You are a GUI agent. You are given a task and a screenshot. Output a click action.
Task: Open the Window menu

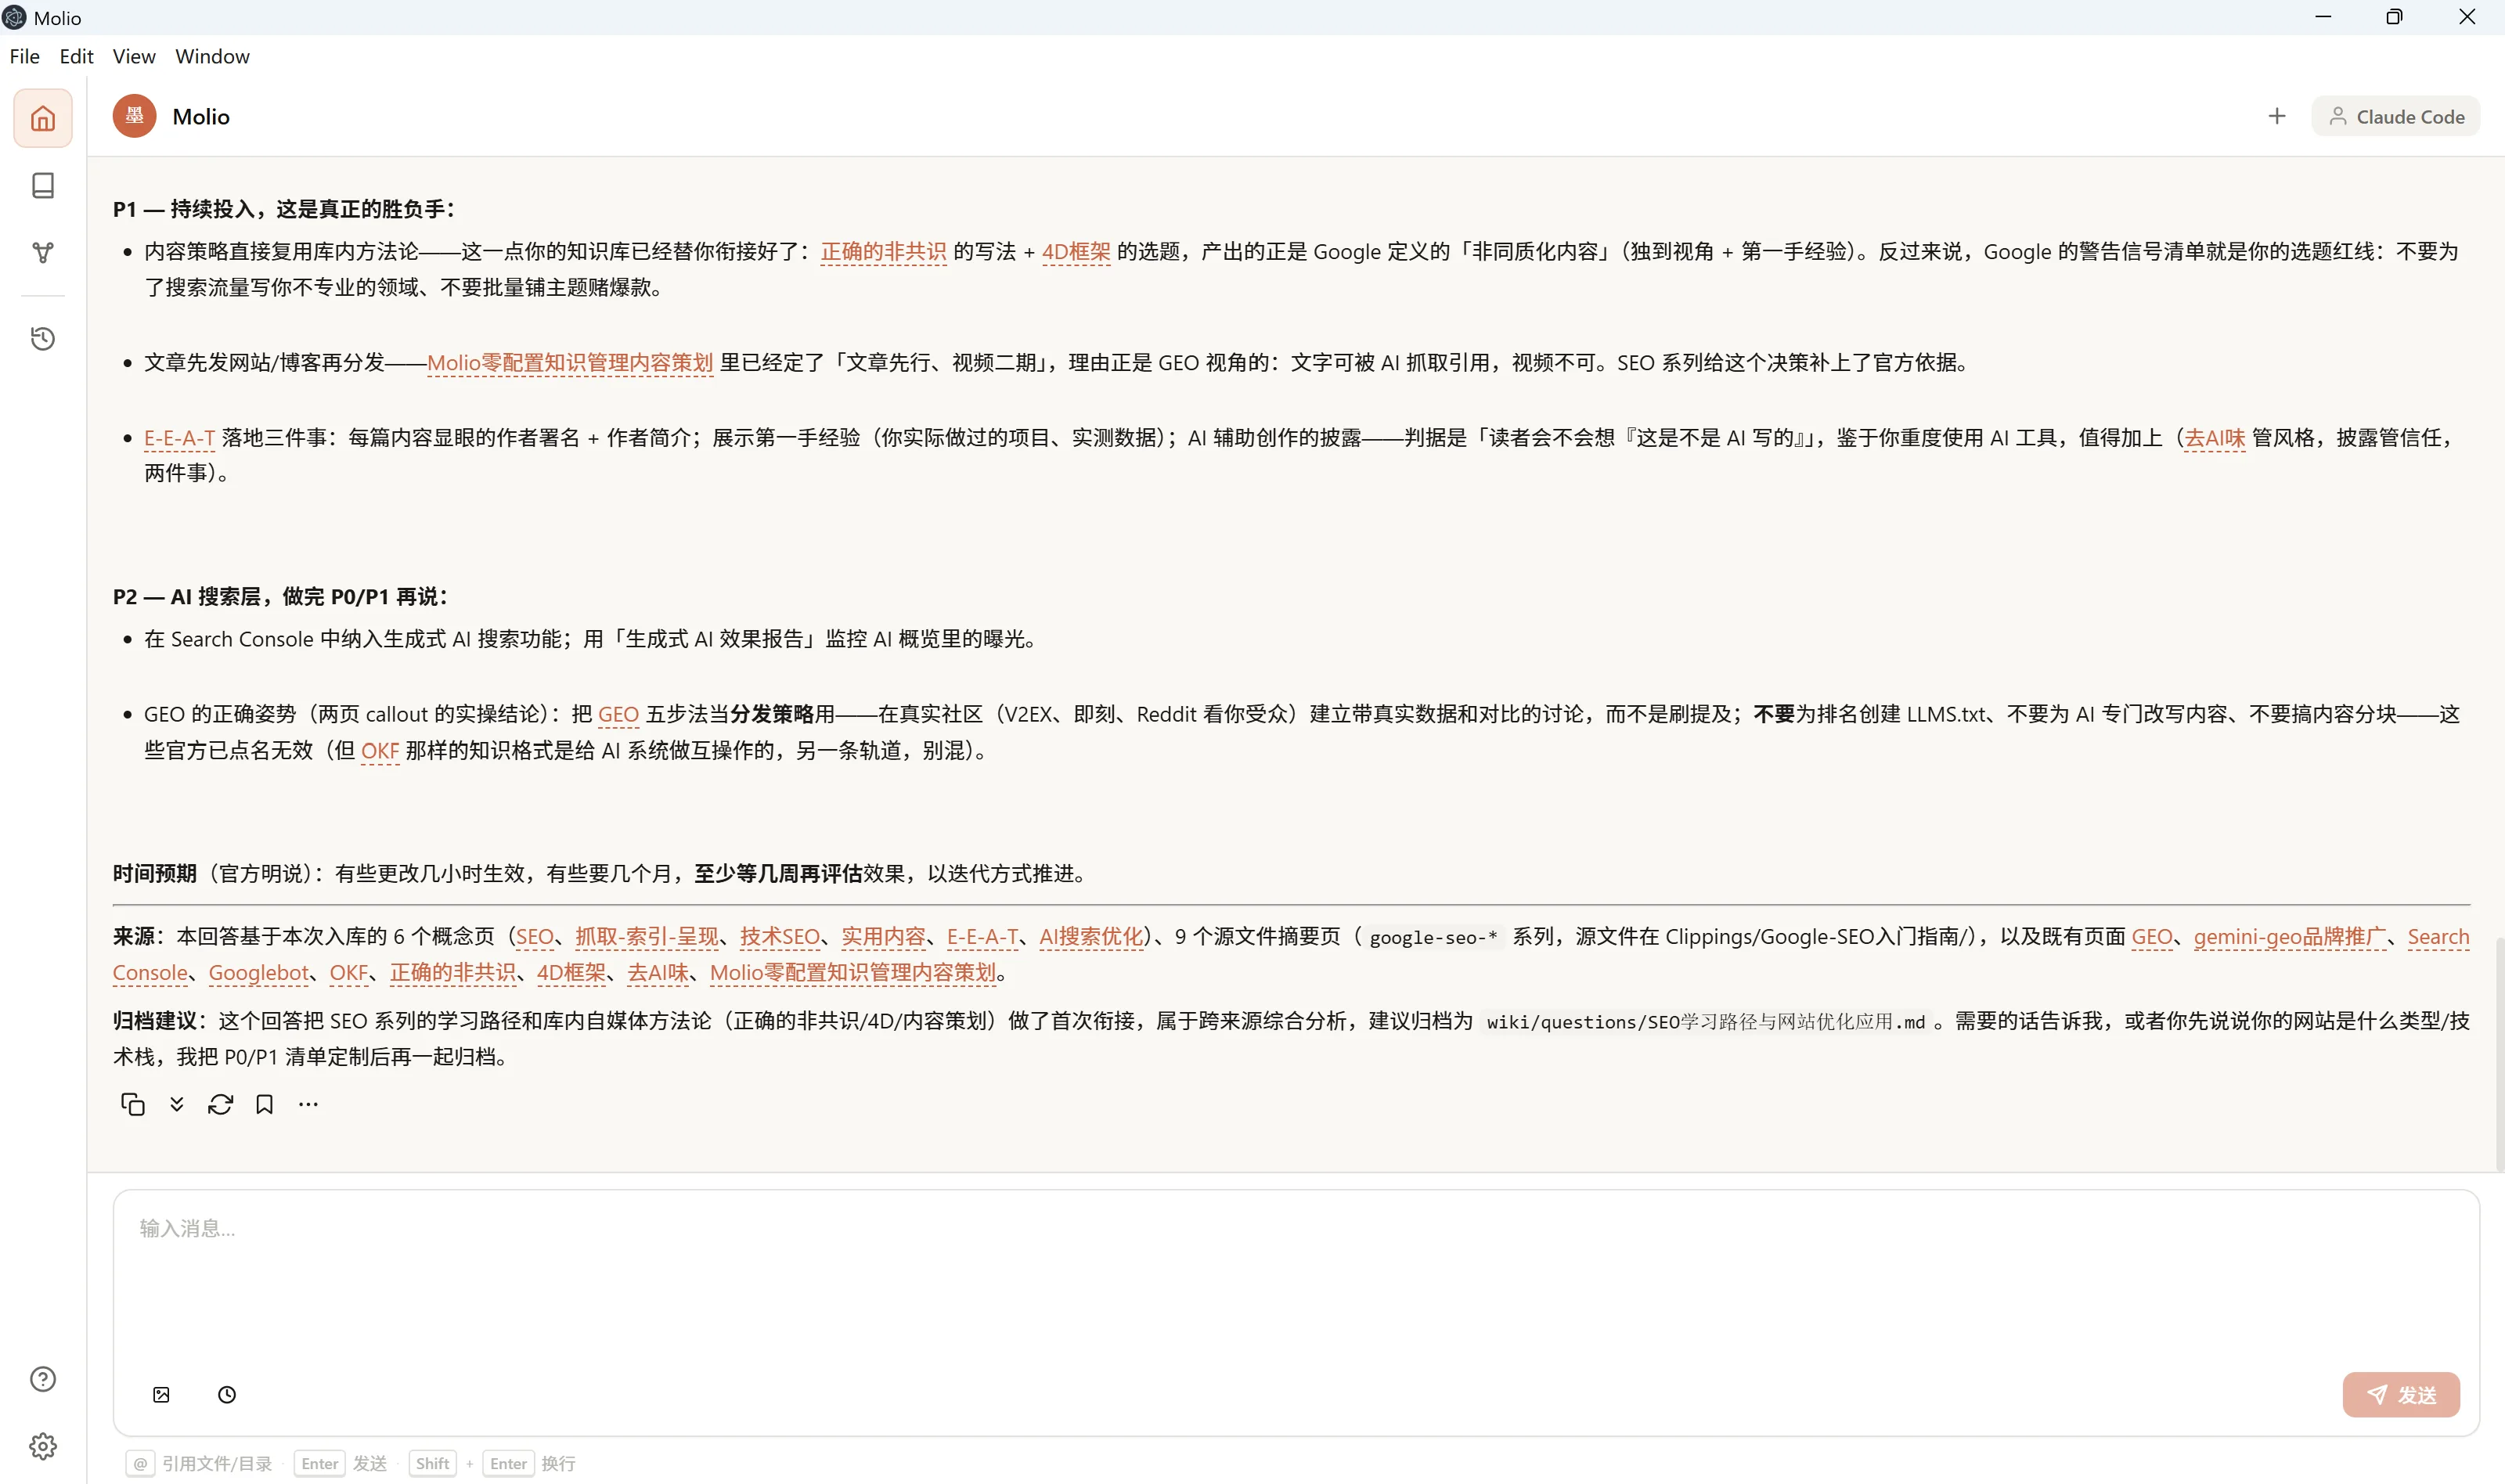coord(213,56)
